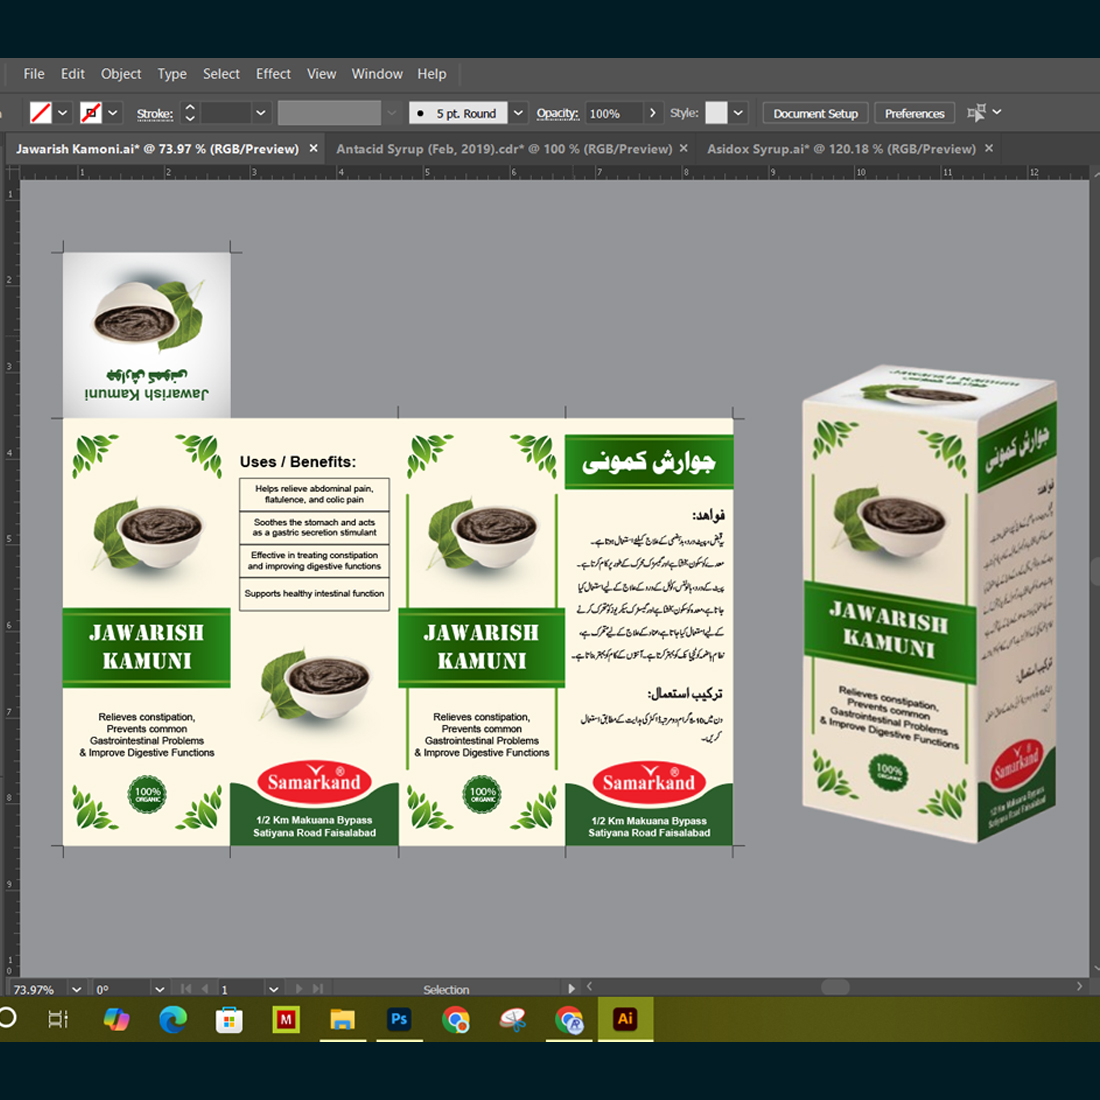Expand the brush definition dropdown arrow

coord(518,113)
